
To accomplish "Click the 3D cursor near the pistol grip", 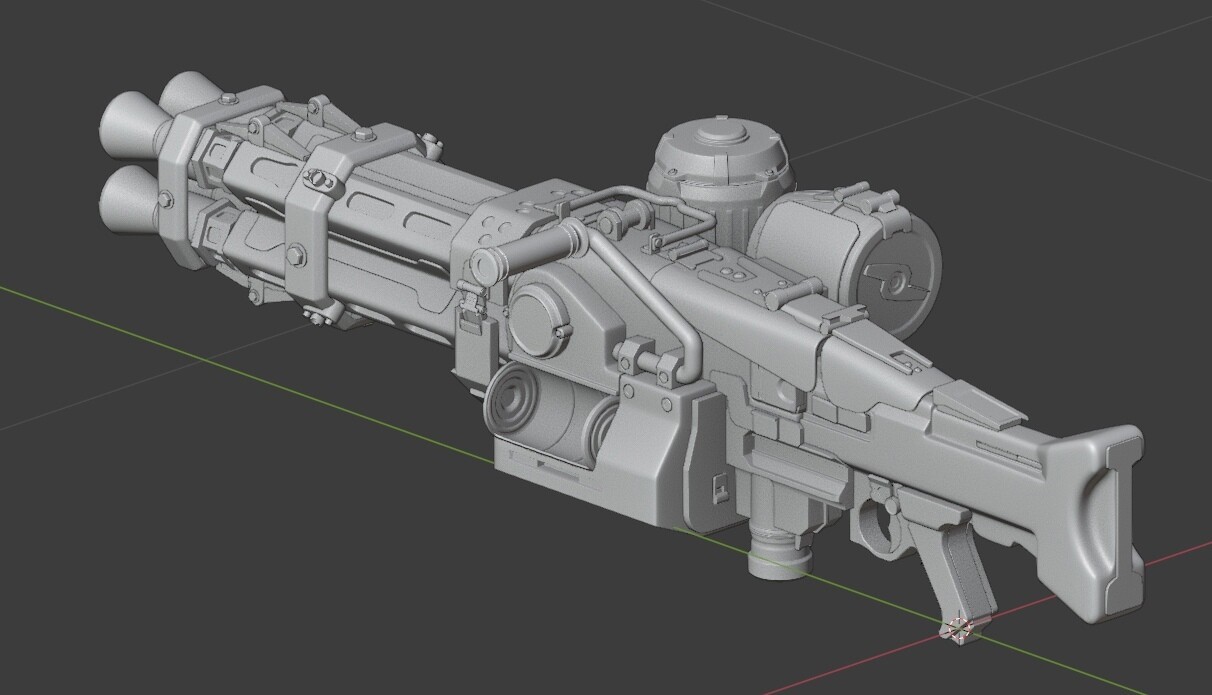I will point(958,629).
